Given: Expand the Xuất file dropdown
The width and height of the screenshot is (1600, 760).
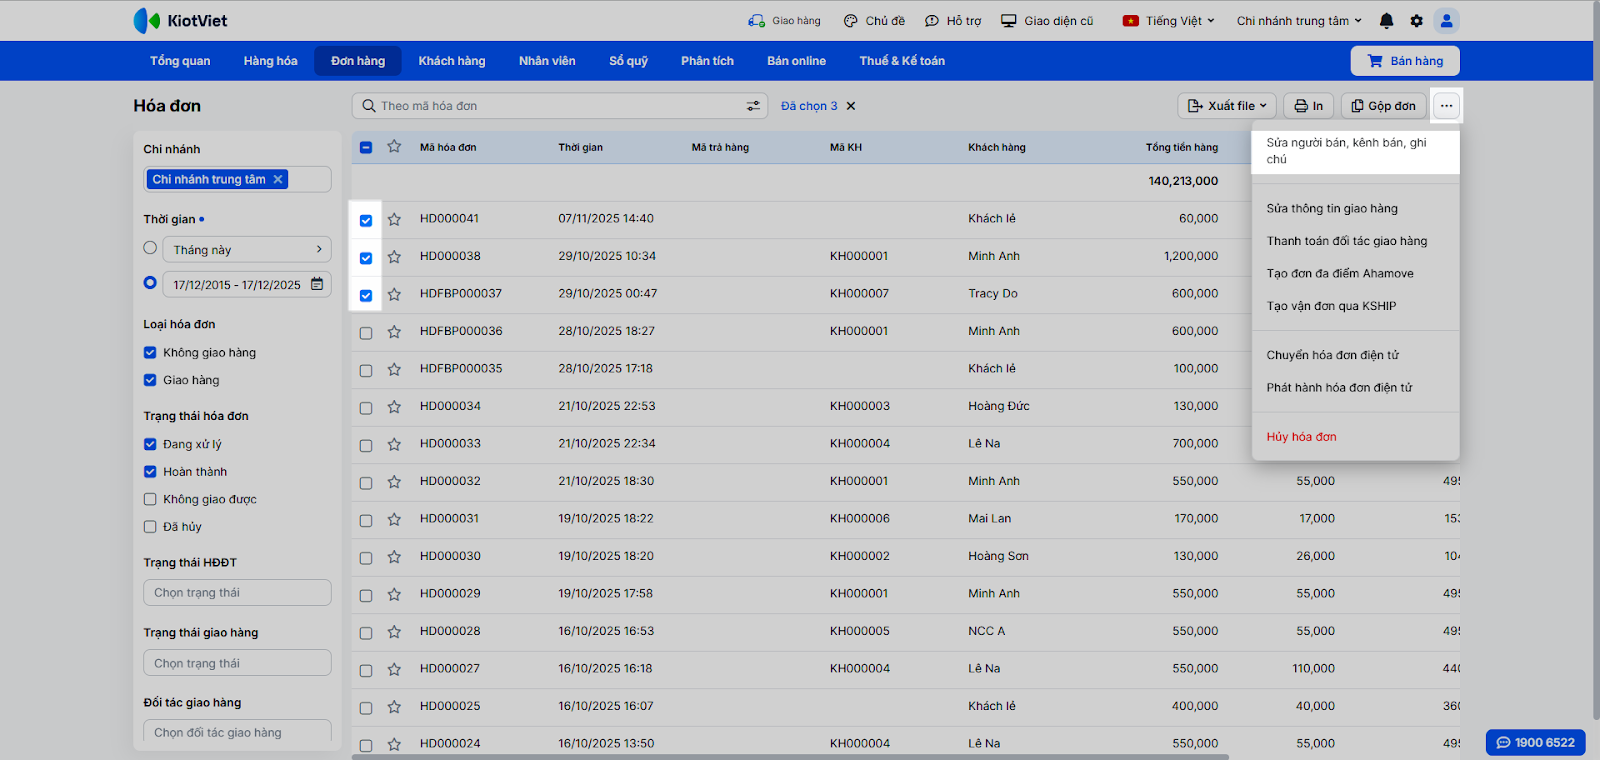Looking at the screenshot, I should [1227, 106].
